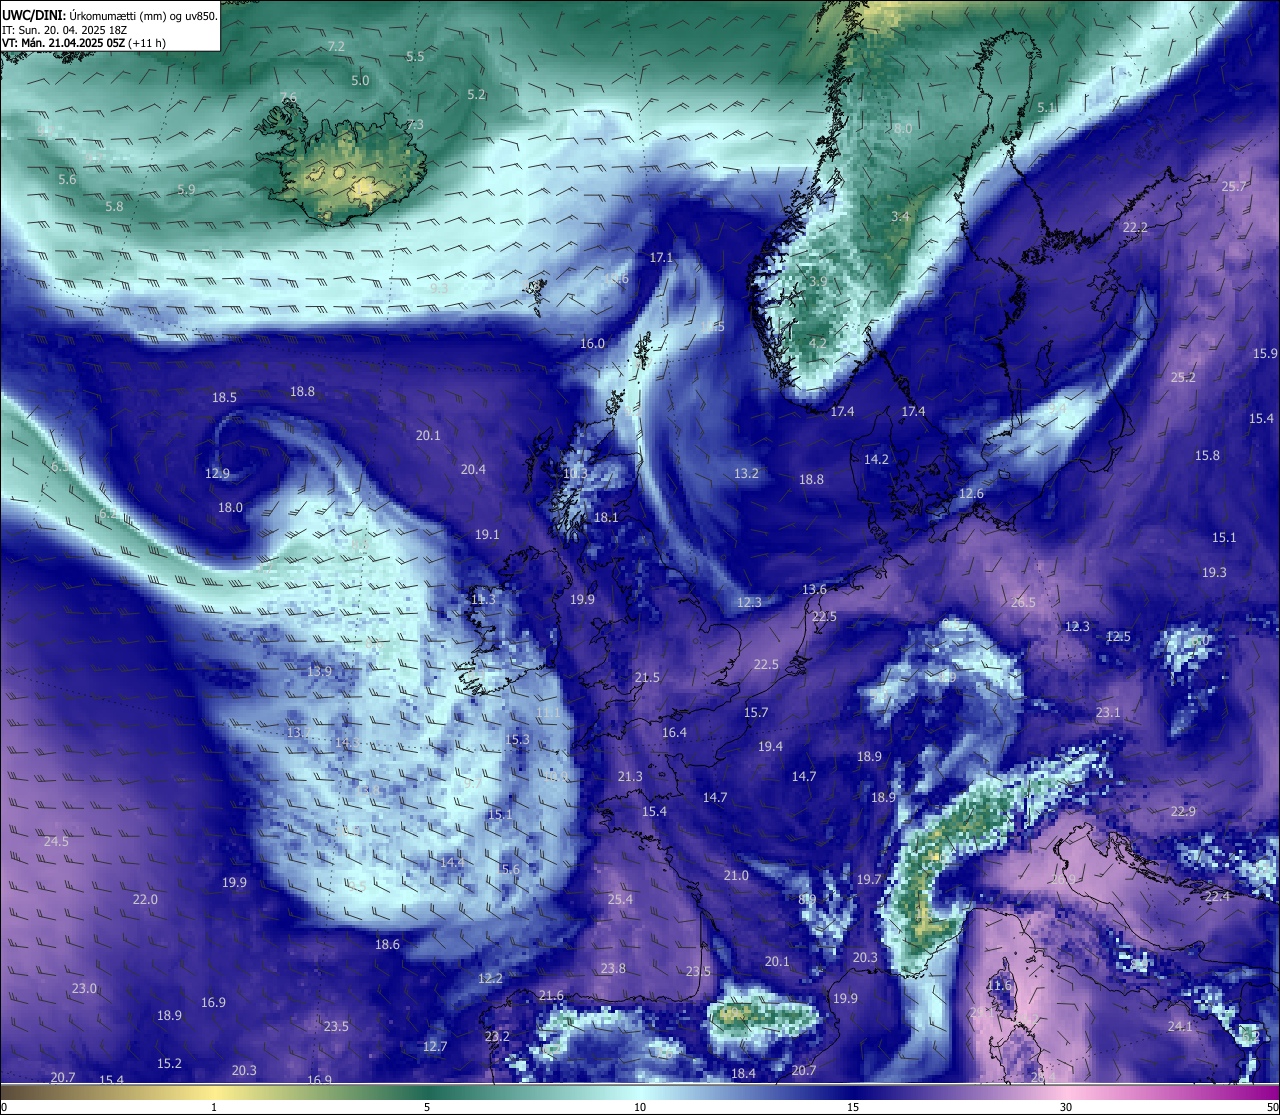Screen dimensions: 1280x1115
Task: Click the map value 15.8
Action: click(x=1208, y=456)
